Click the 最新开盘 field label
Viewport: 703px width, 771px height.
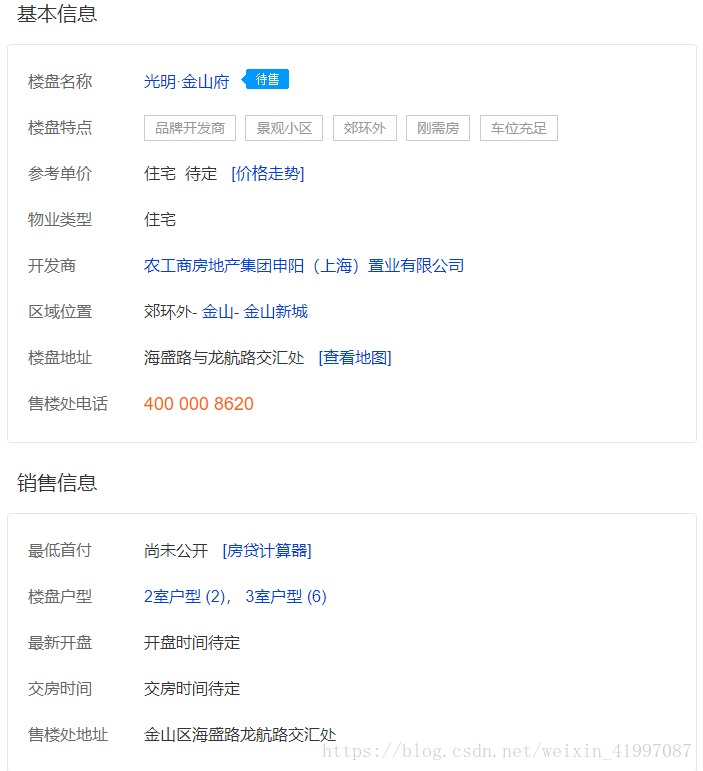(x=60, y=643)
